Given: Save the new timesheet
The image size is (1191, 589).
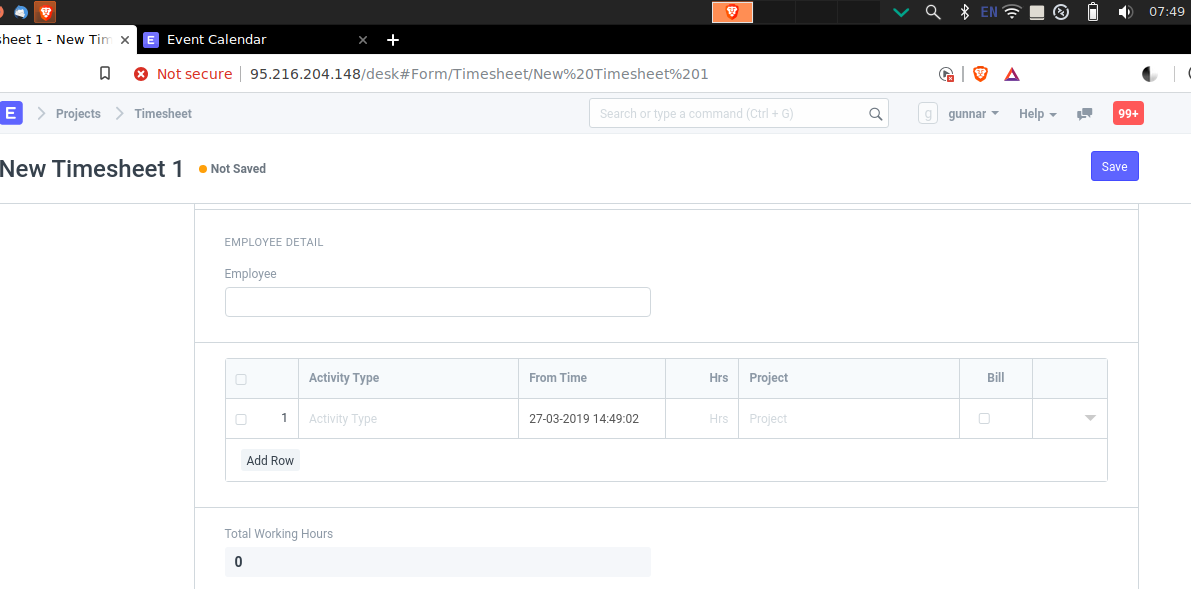Looking at the screenshot, I should point(1114,166).
